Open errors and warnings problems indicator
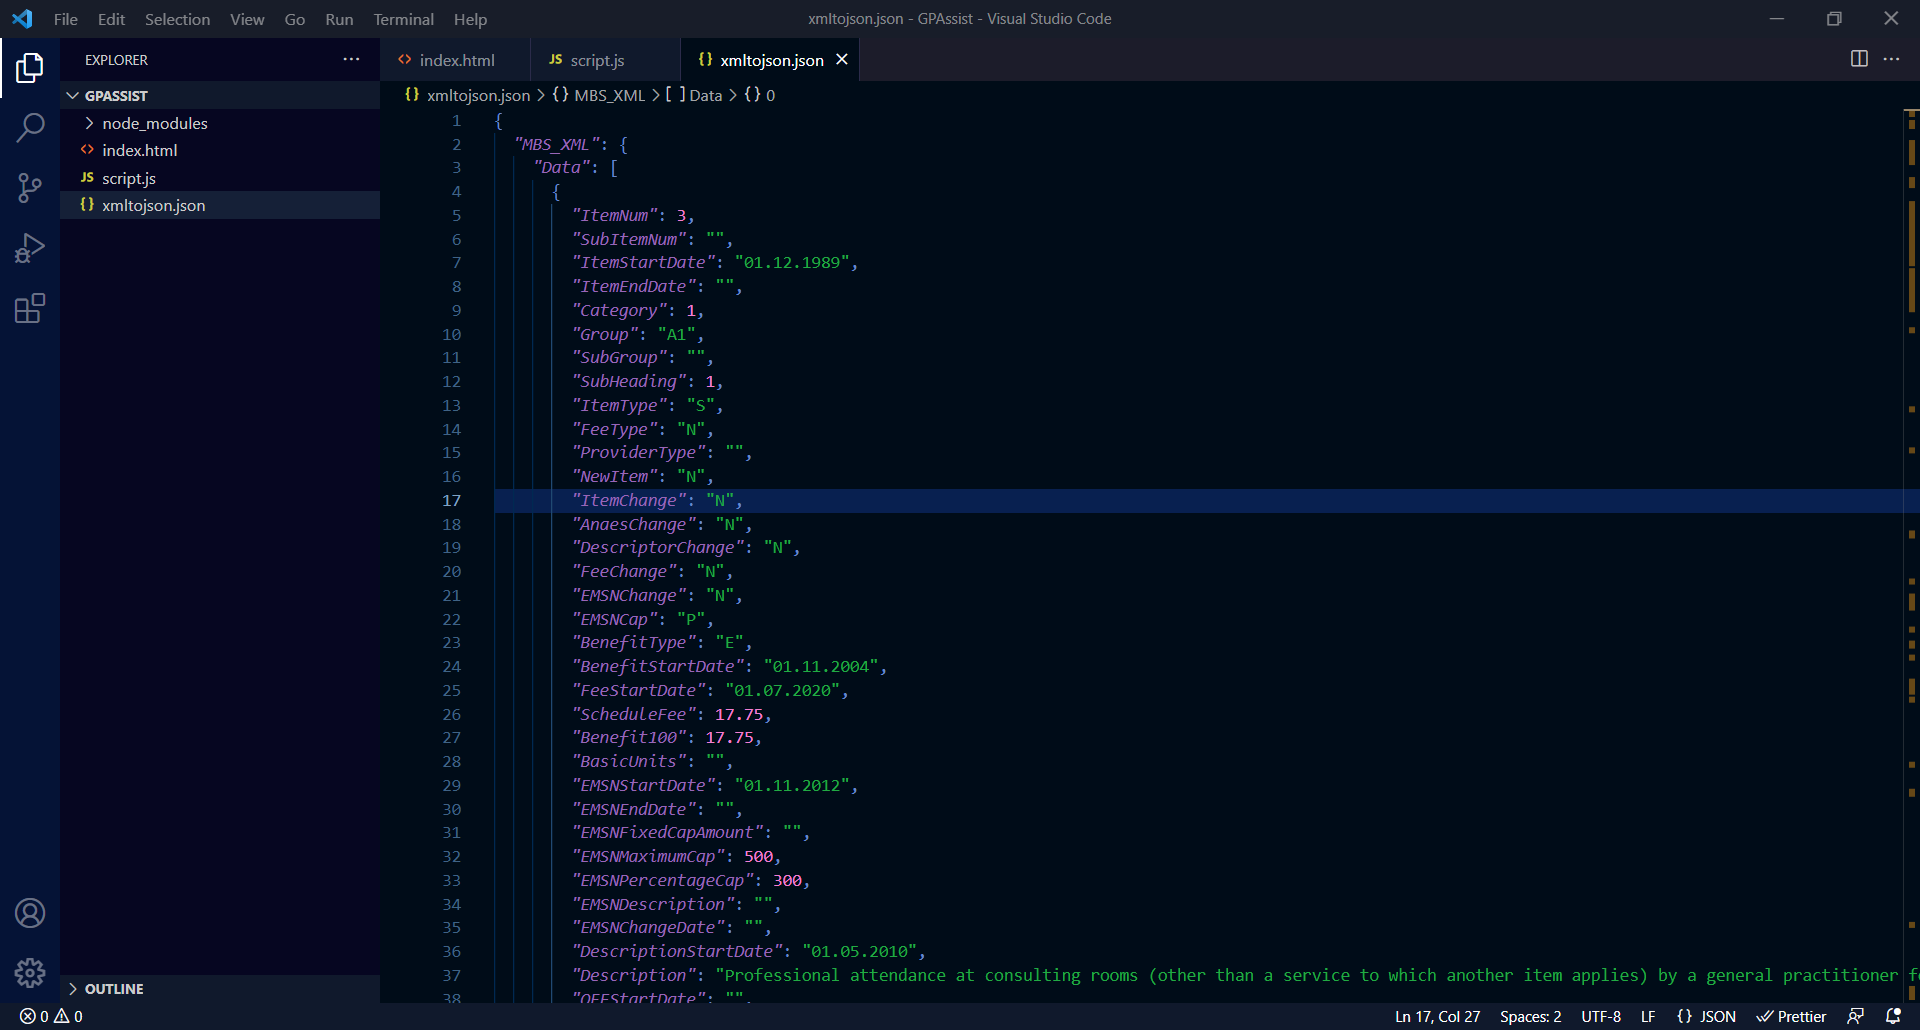Image resolution: width=1920 pixels, height=1030 pixels. [x=51, y=1016]
